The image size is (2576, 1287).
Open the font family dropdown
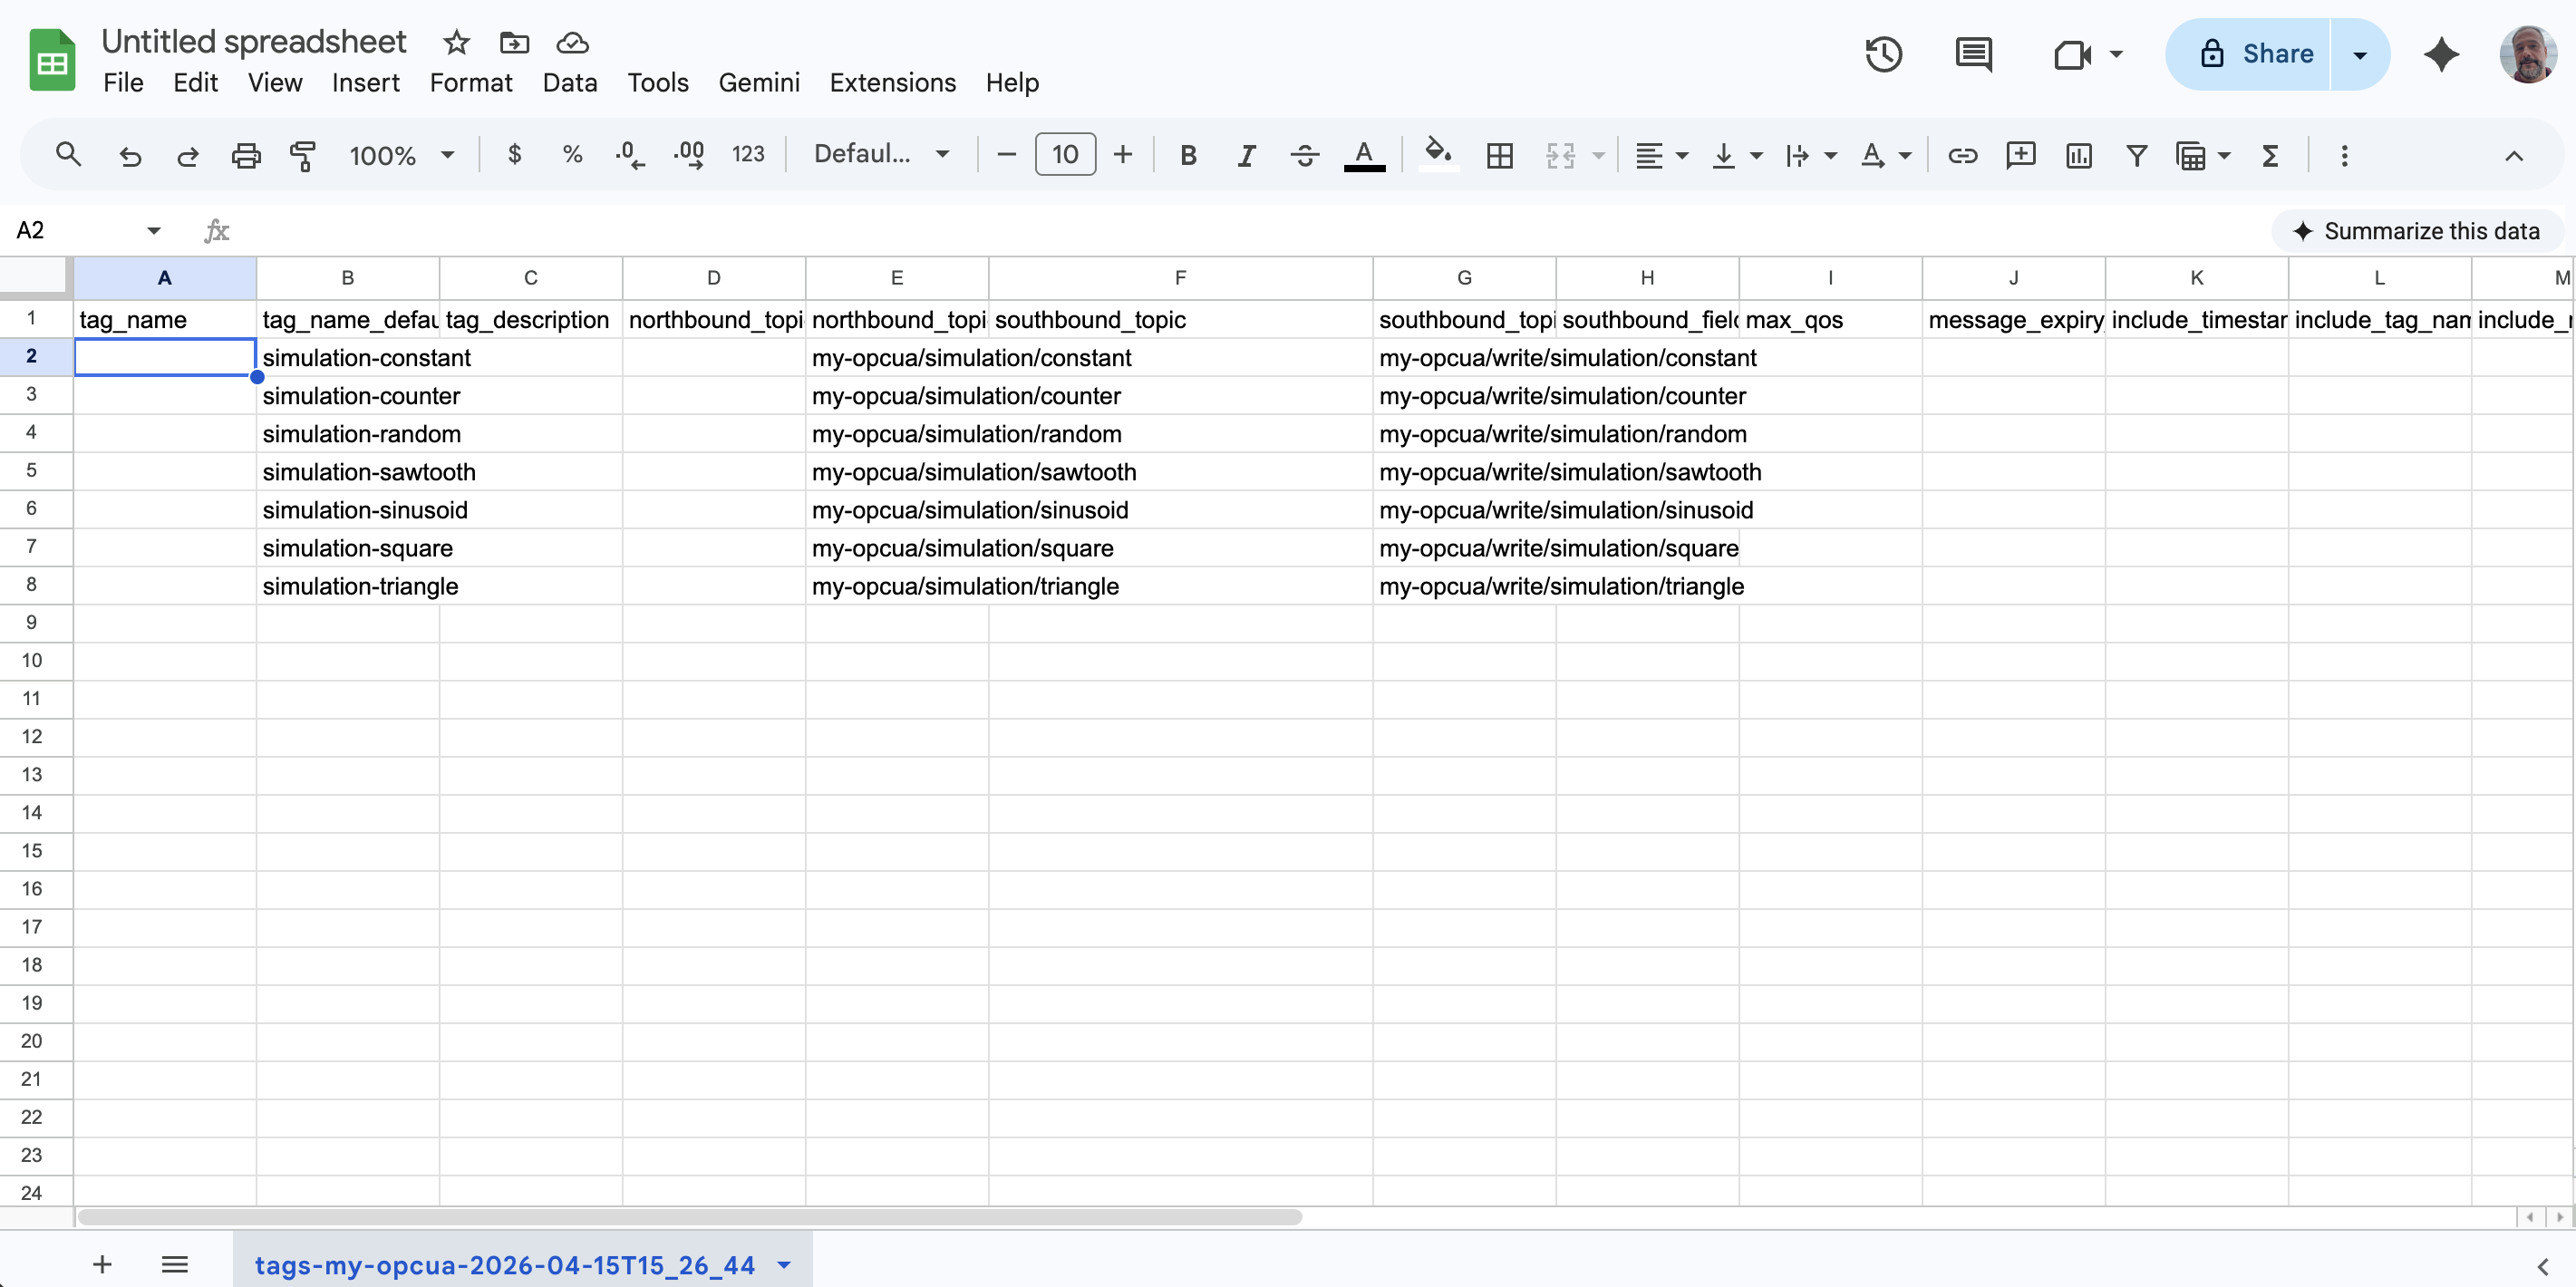(880, 154)
